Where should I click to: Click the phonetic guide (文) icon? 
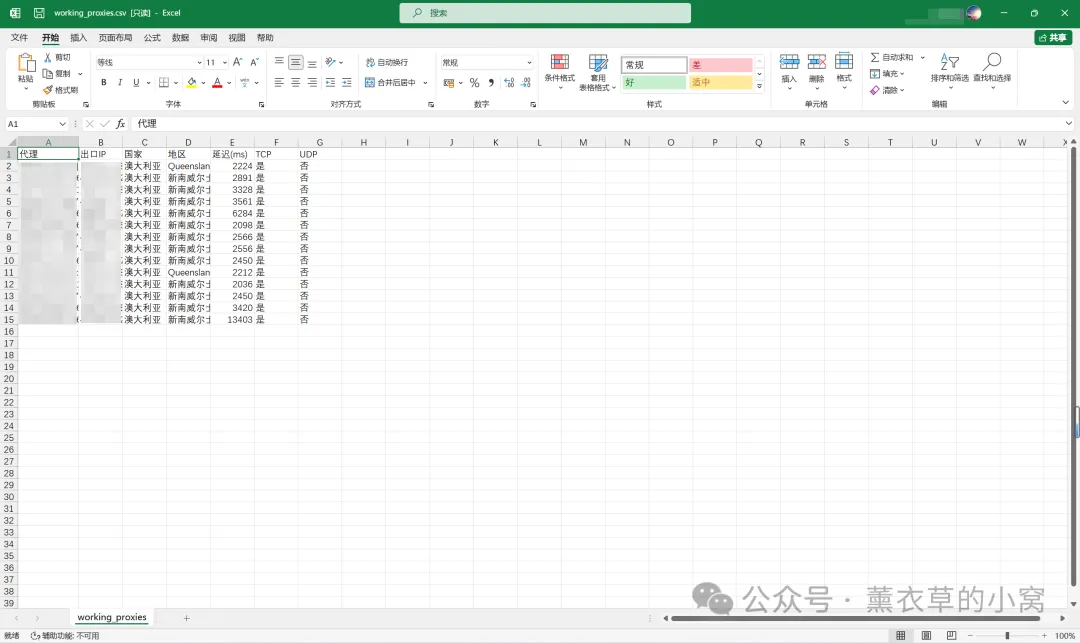245,83
